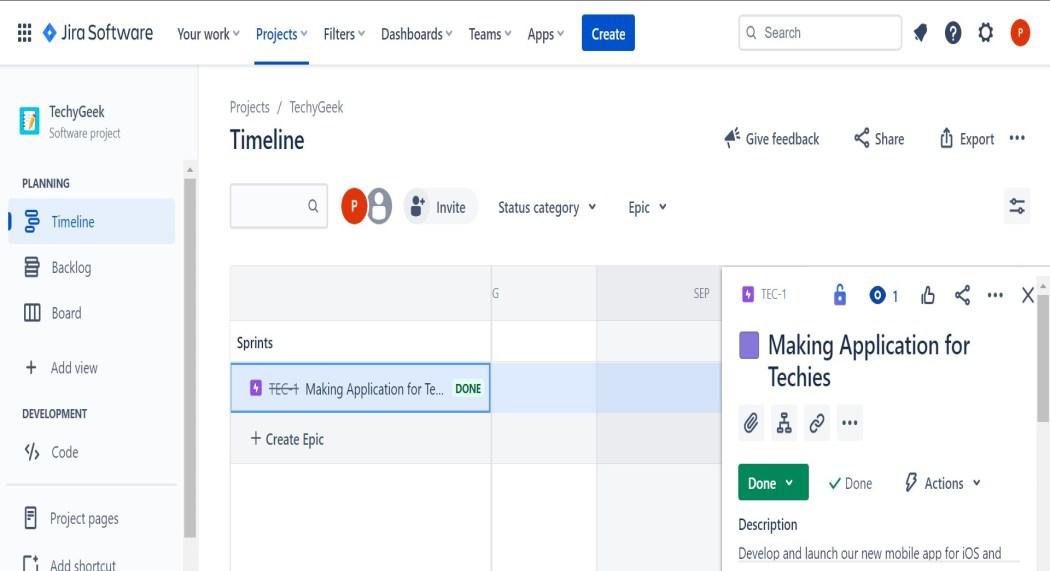Select the TEC-1 Making Application epic row

(360, 388)
